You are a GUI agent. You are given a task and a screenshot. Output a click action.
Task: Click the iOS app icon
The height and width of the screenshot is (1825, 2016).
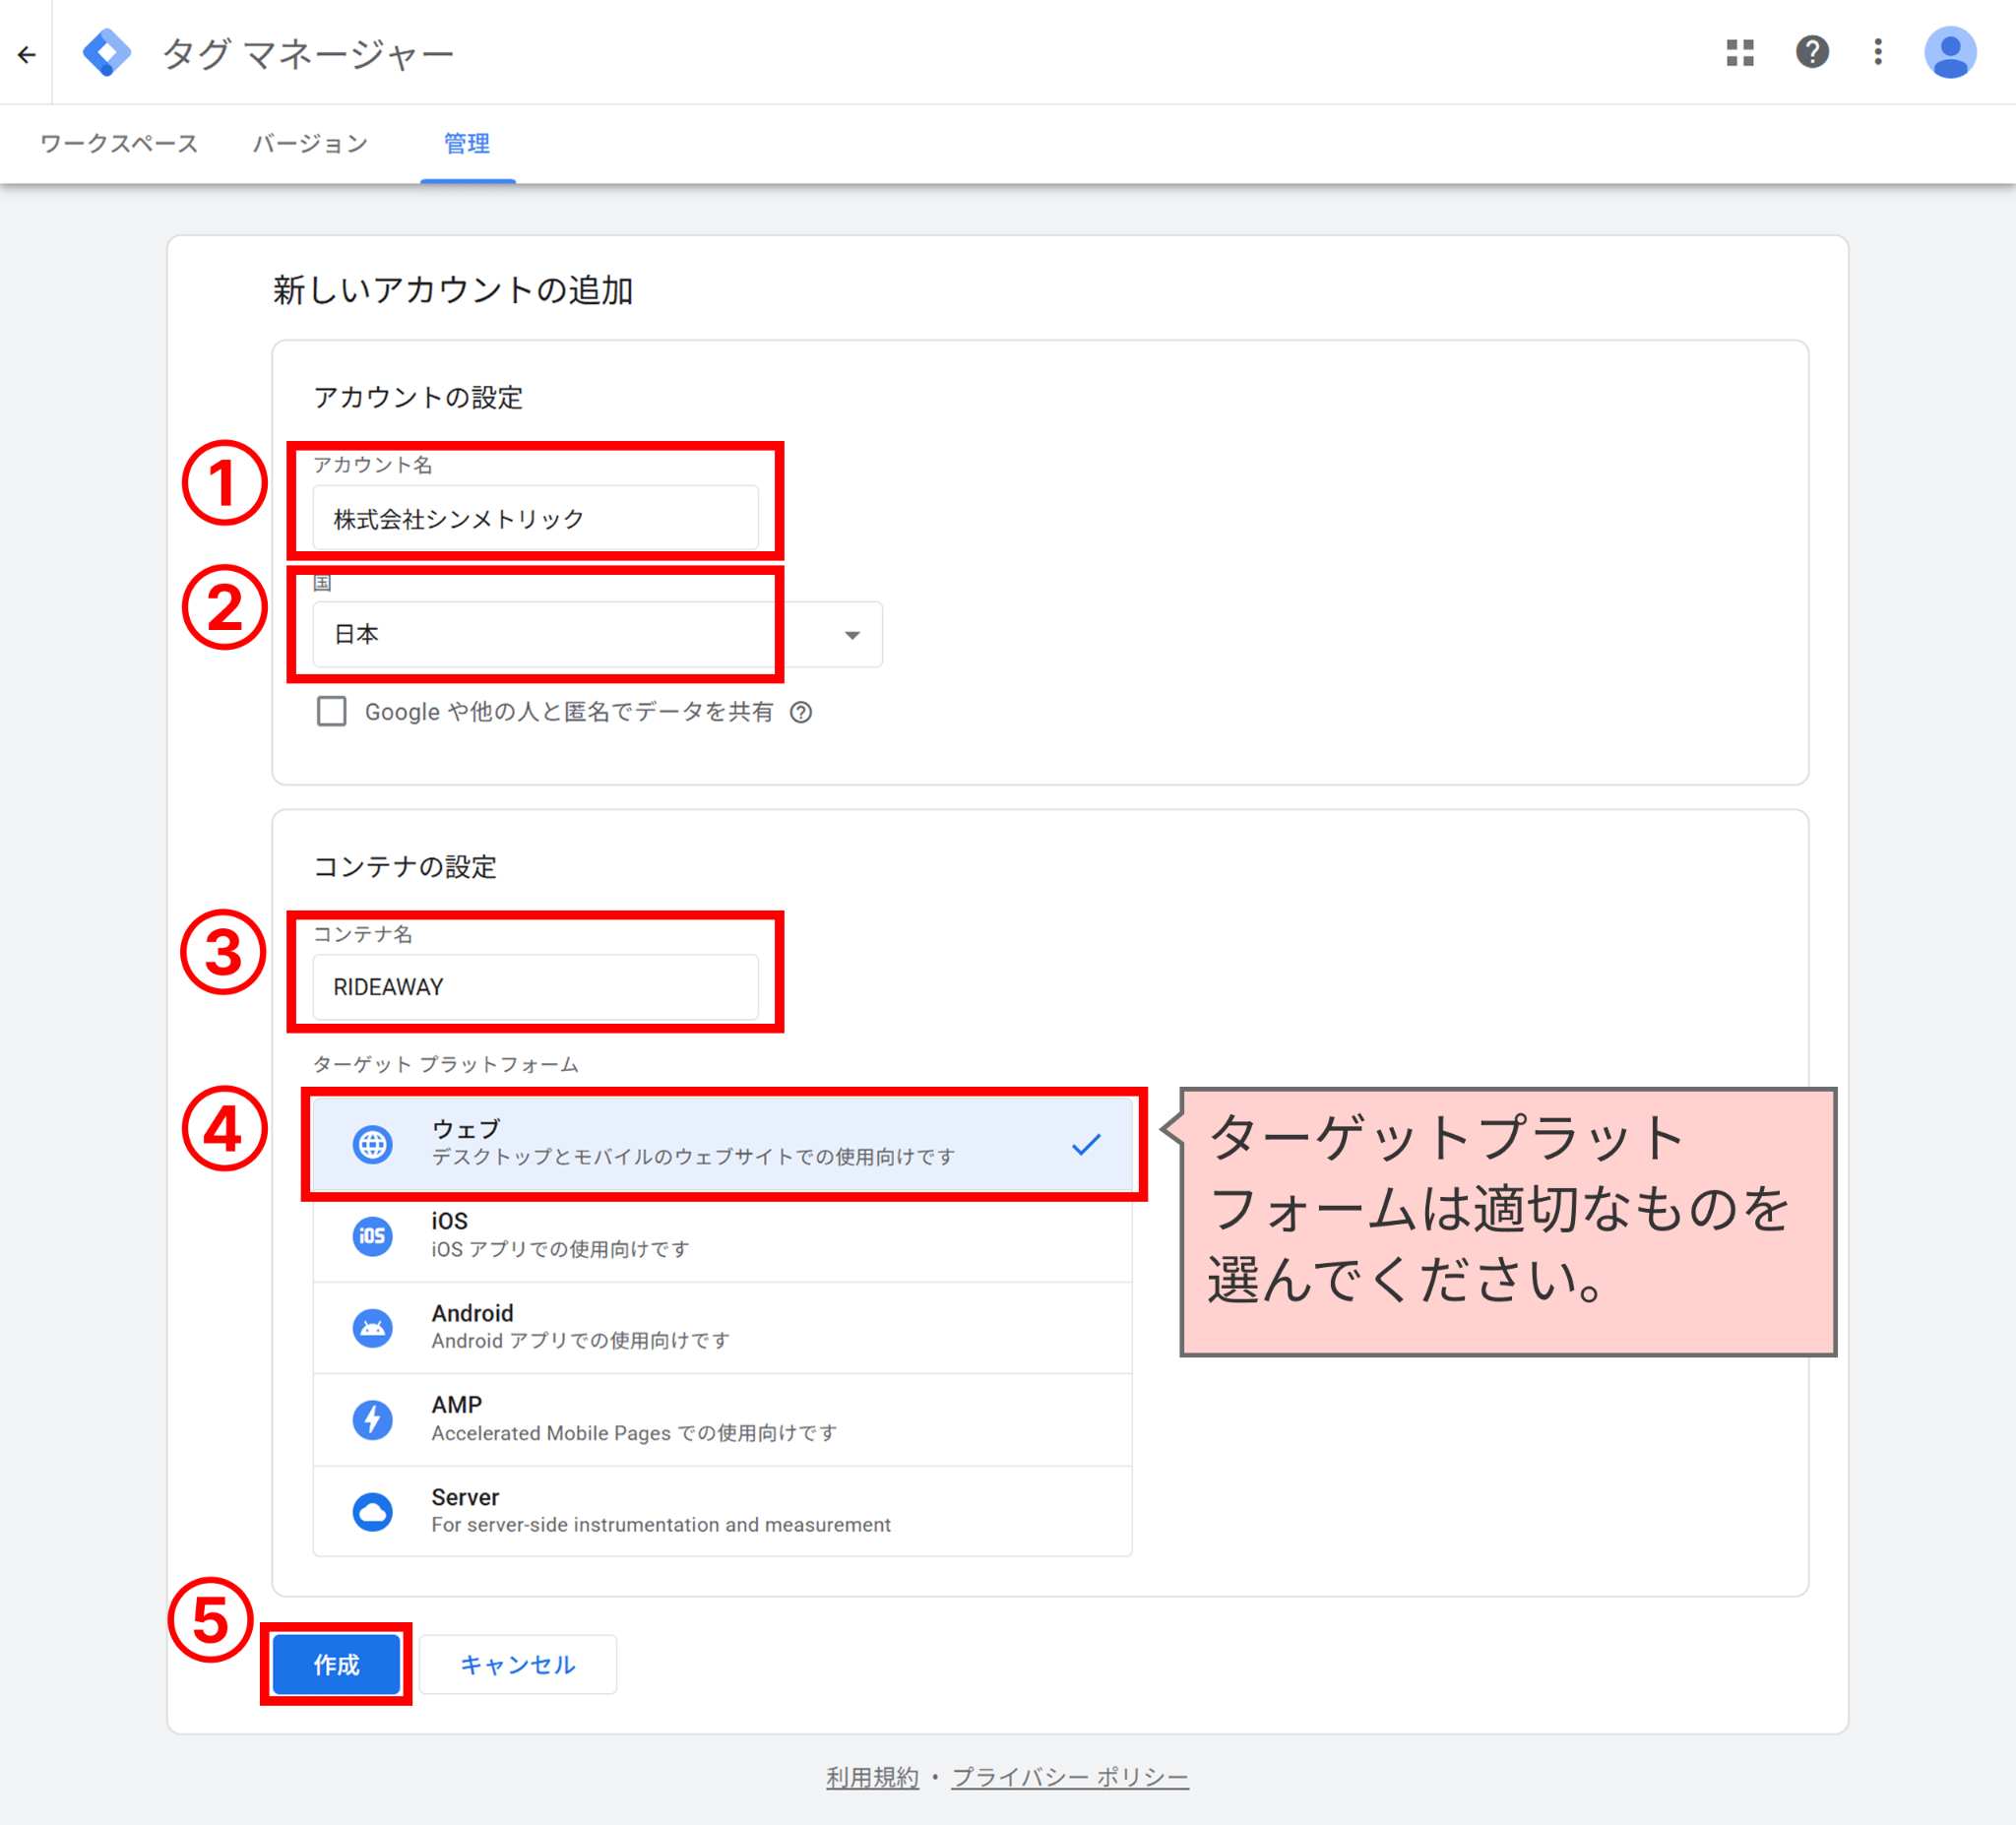(x=371, y=1234)
